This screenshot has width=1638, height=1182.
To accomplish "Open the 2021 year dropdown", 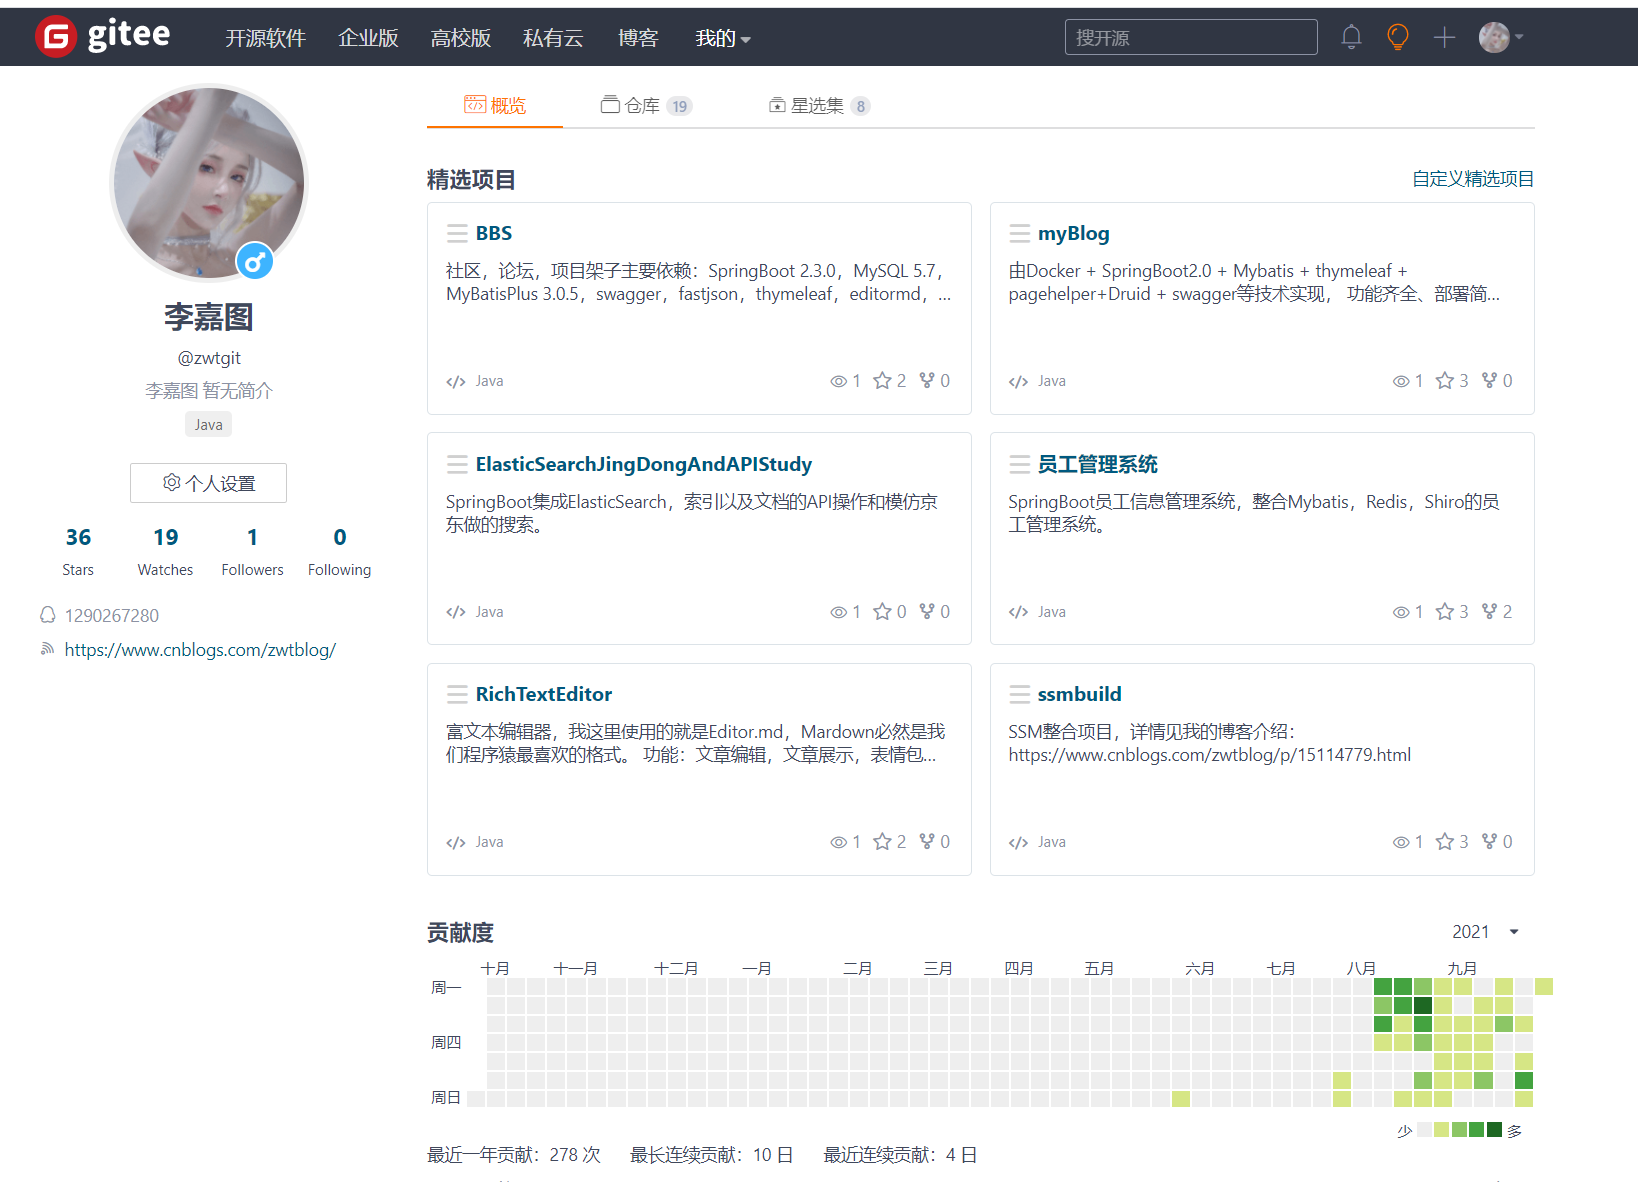I will [1486, 932].
